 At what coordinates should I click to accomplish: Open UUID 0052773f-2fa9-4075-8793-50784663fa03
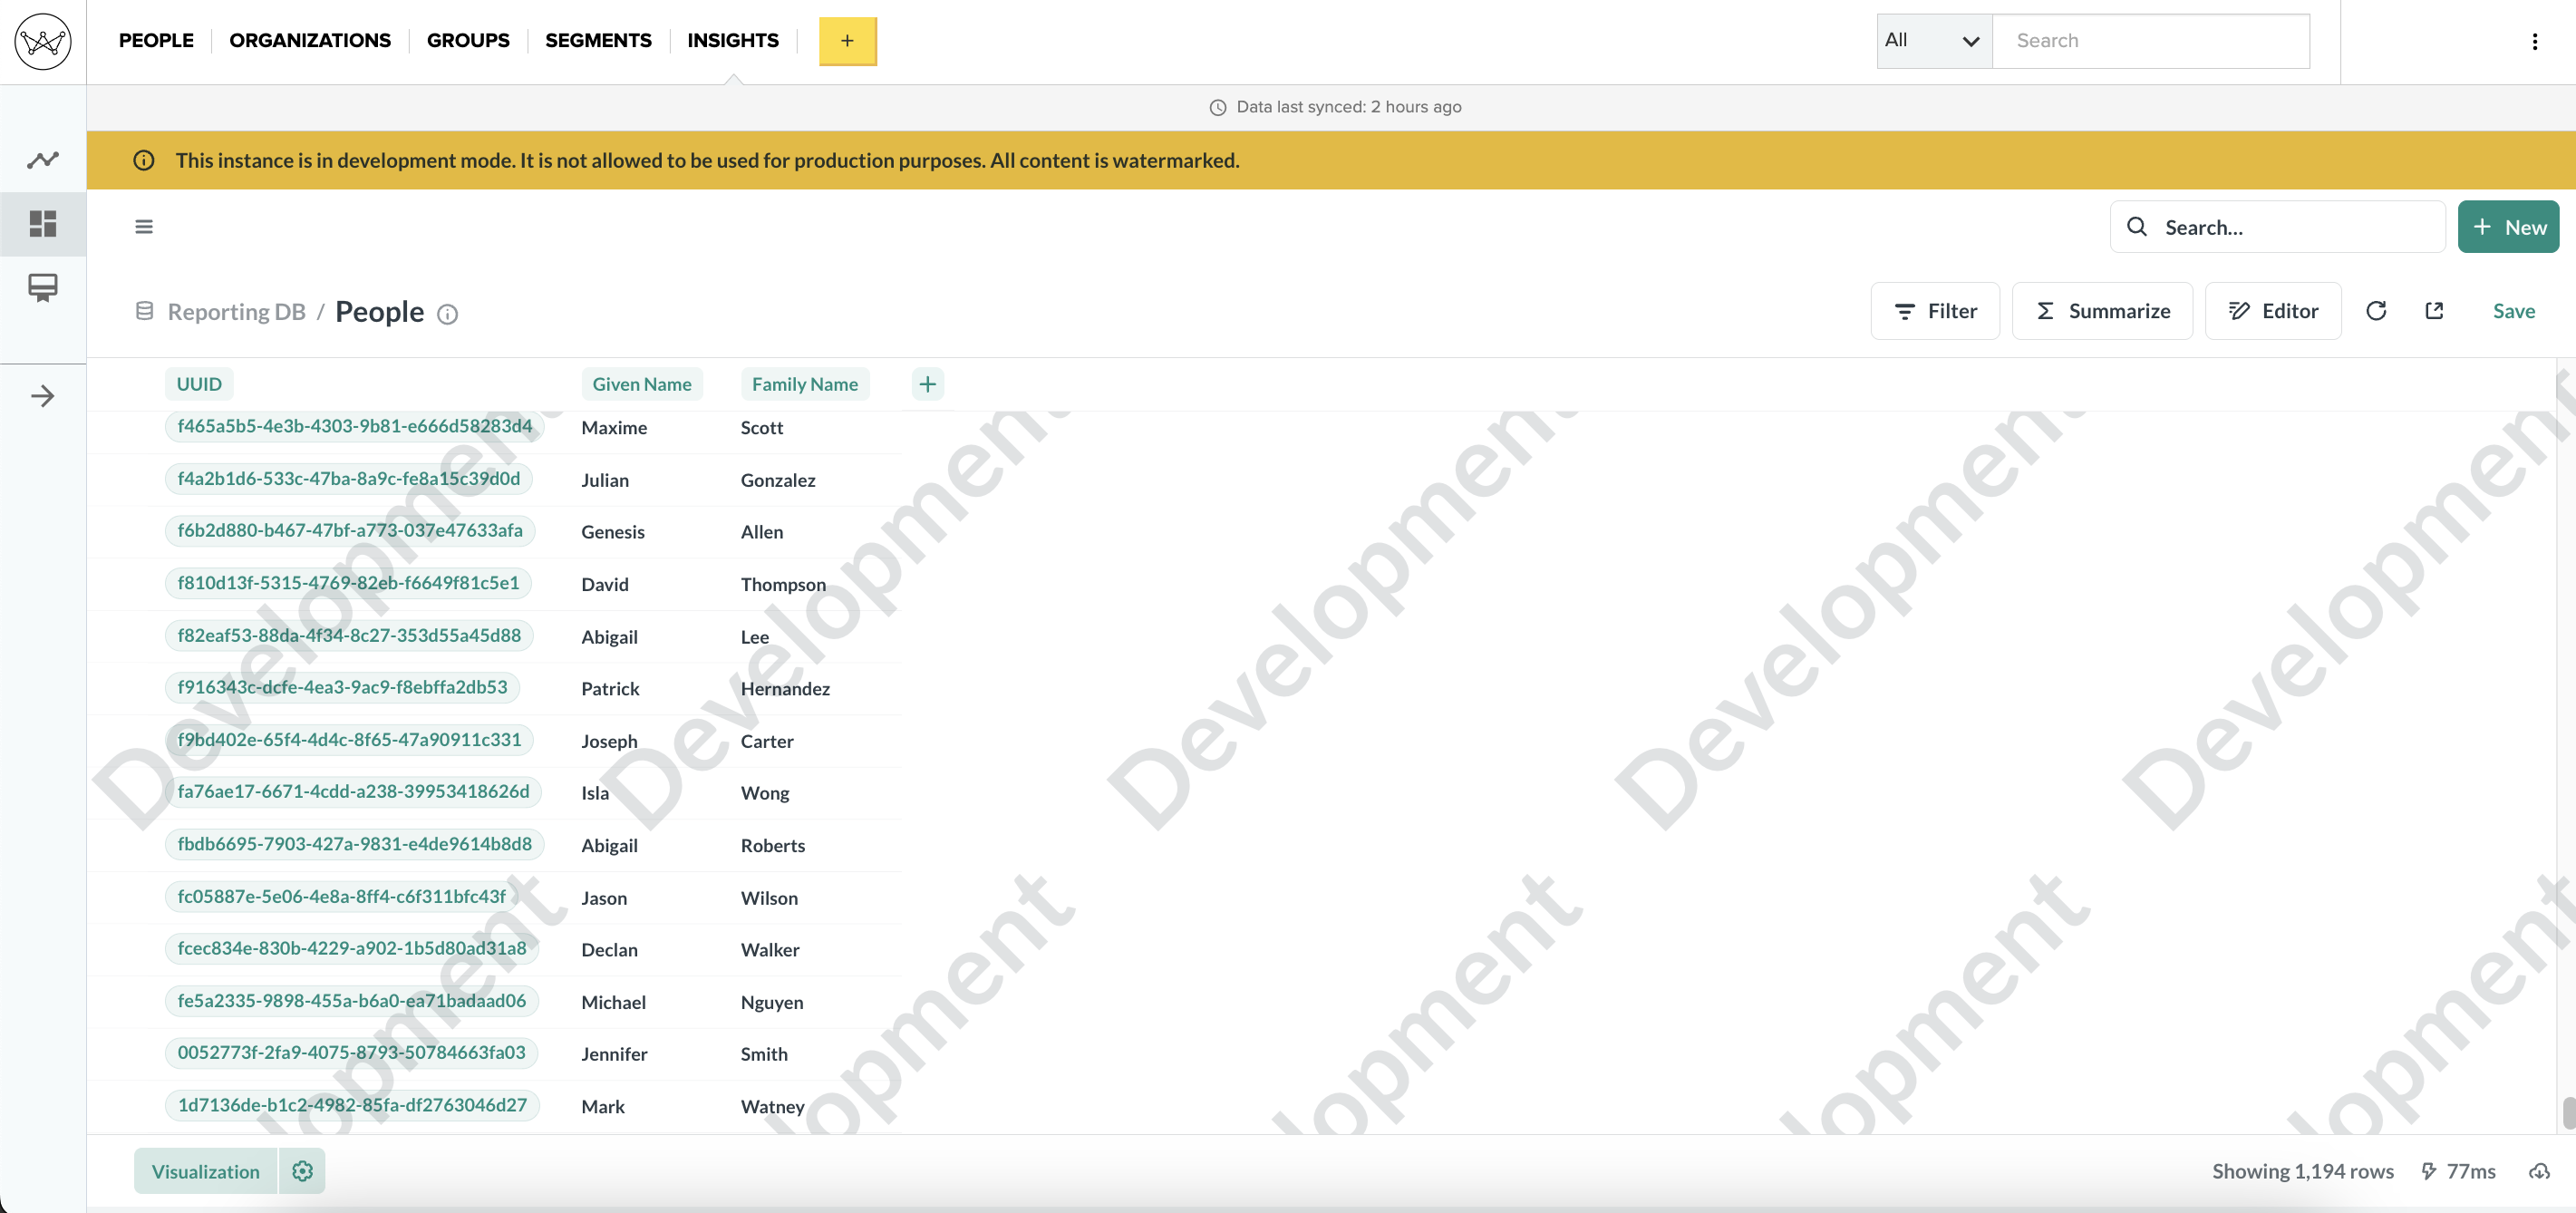click(351, 1053)
